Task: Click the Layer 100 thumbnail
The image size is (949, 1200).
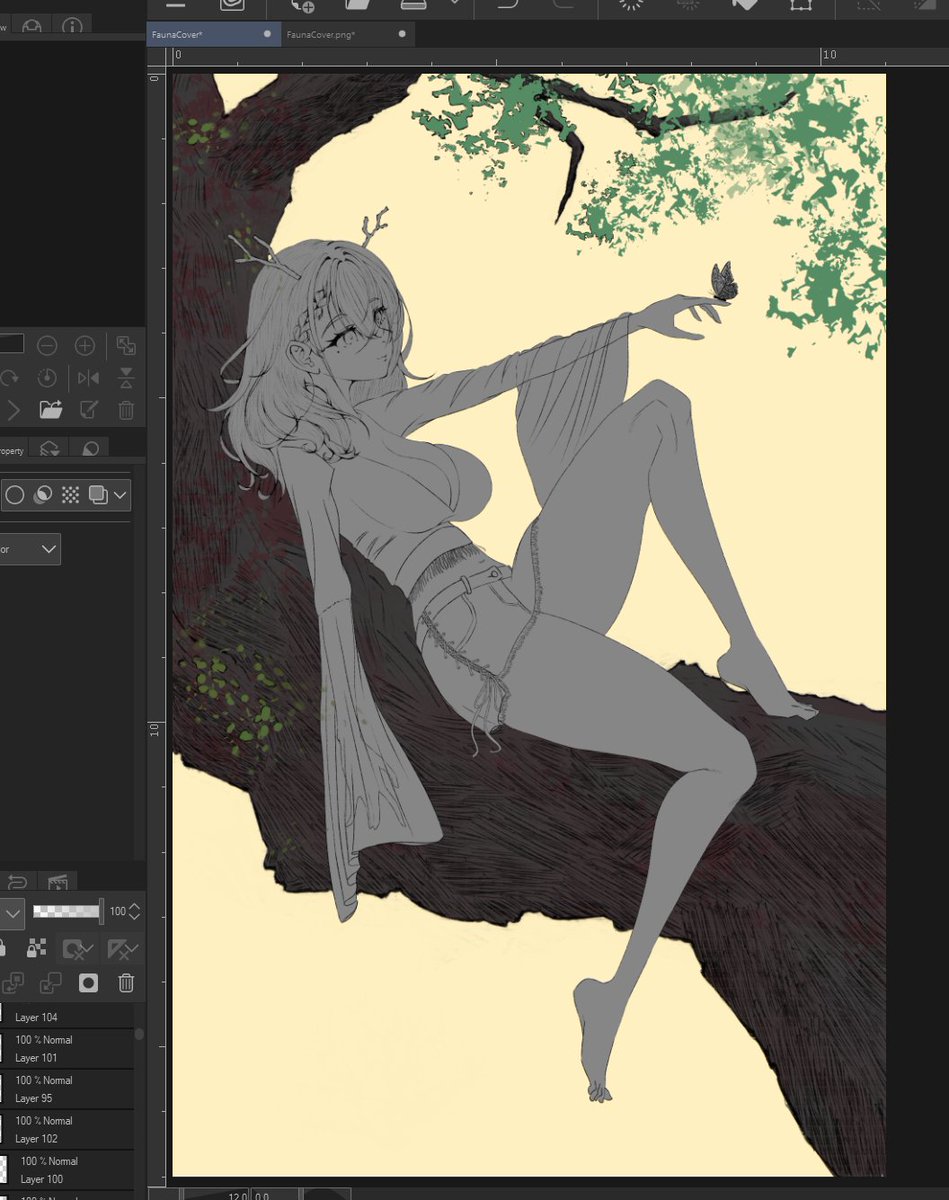Action: pyautogui.click(x=3, y=1170)
